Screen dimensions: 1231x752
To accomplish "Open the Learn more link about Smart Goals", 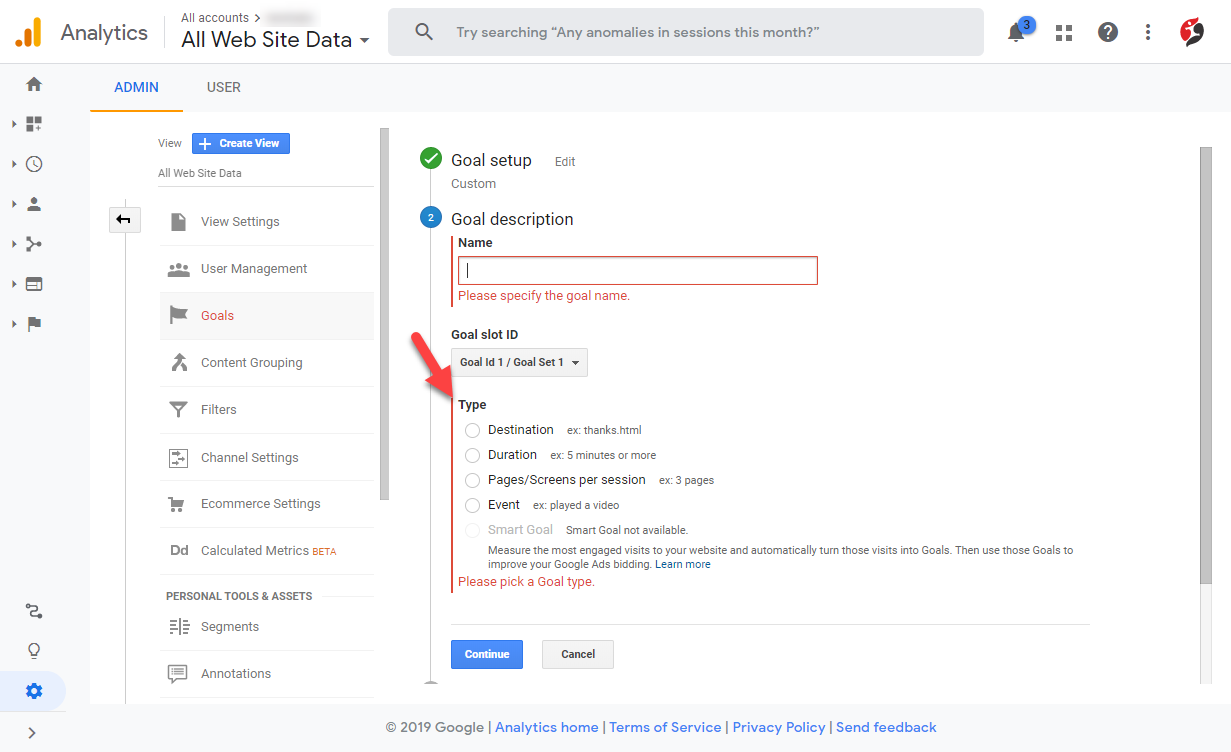I will (x=683, y=563).
